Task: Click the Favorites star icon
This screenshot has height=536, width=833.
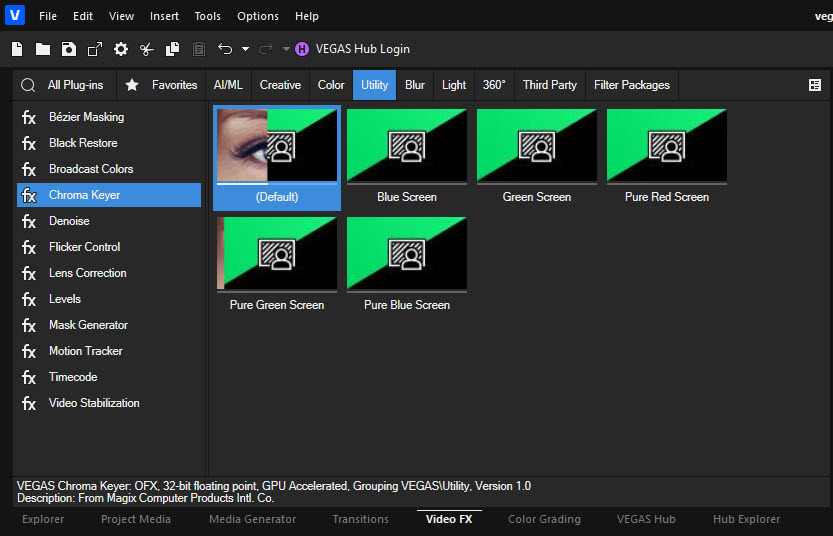Action: [x=132, y=84]
